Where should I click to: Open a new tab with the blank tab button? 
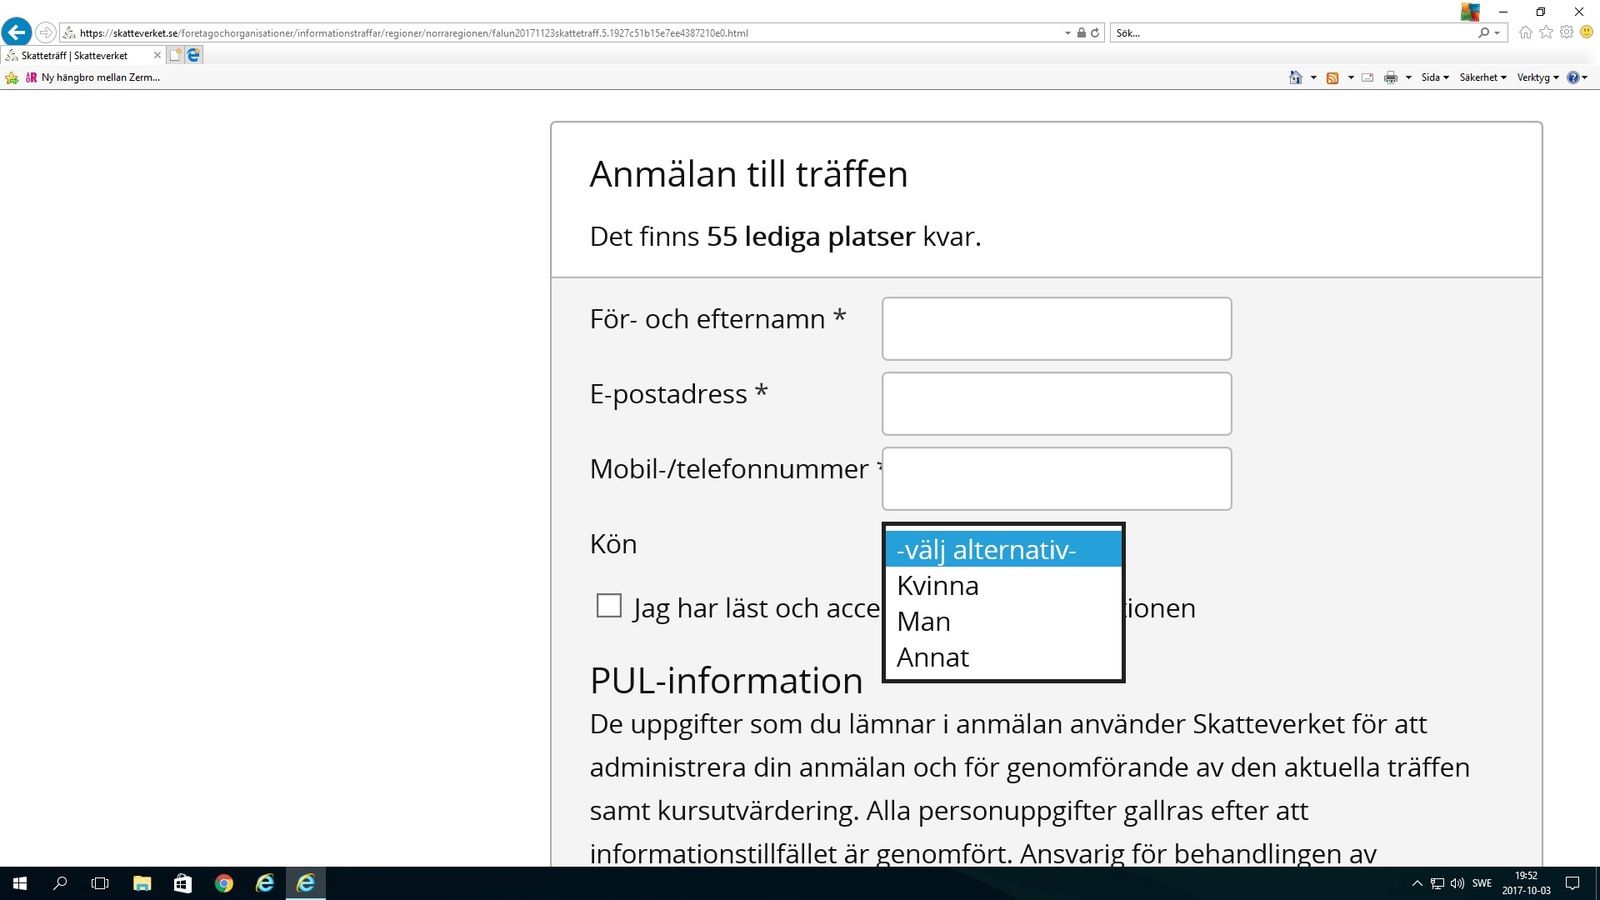(175, 55)
